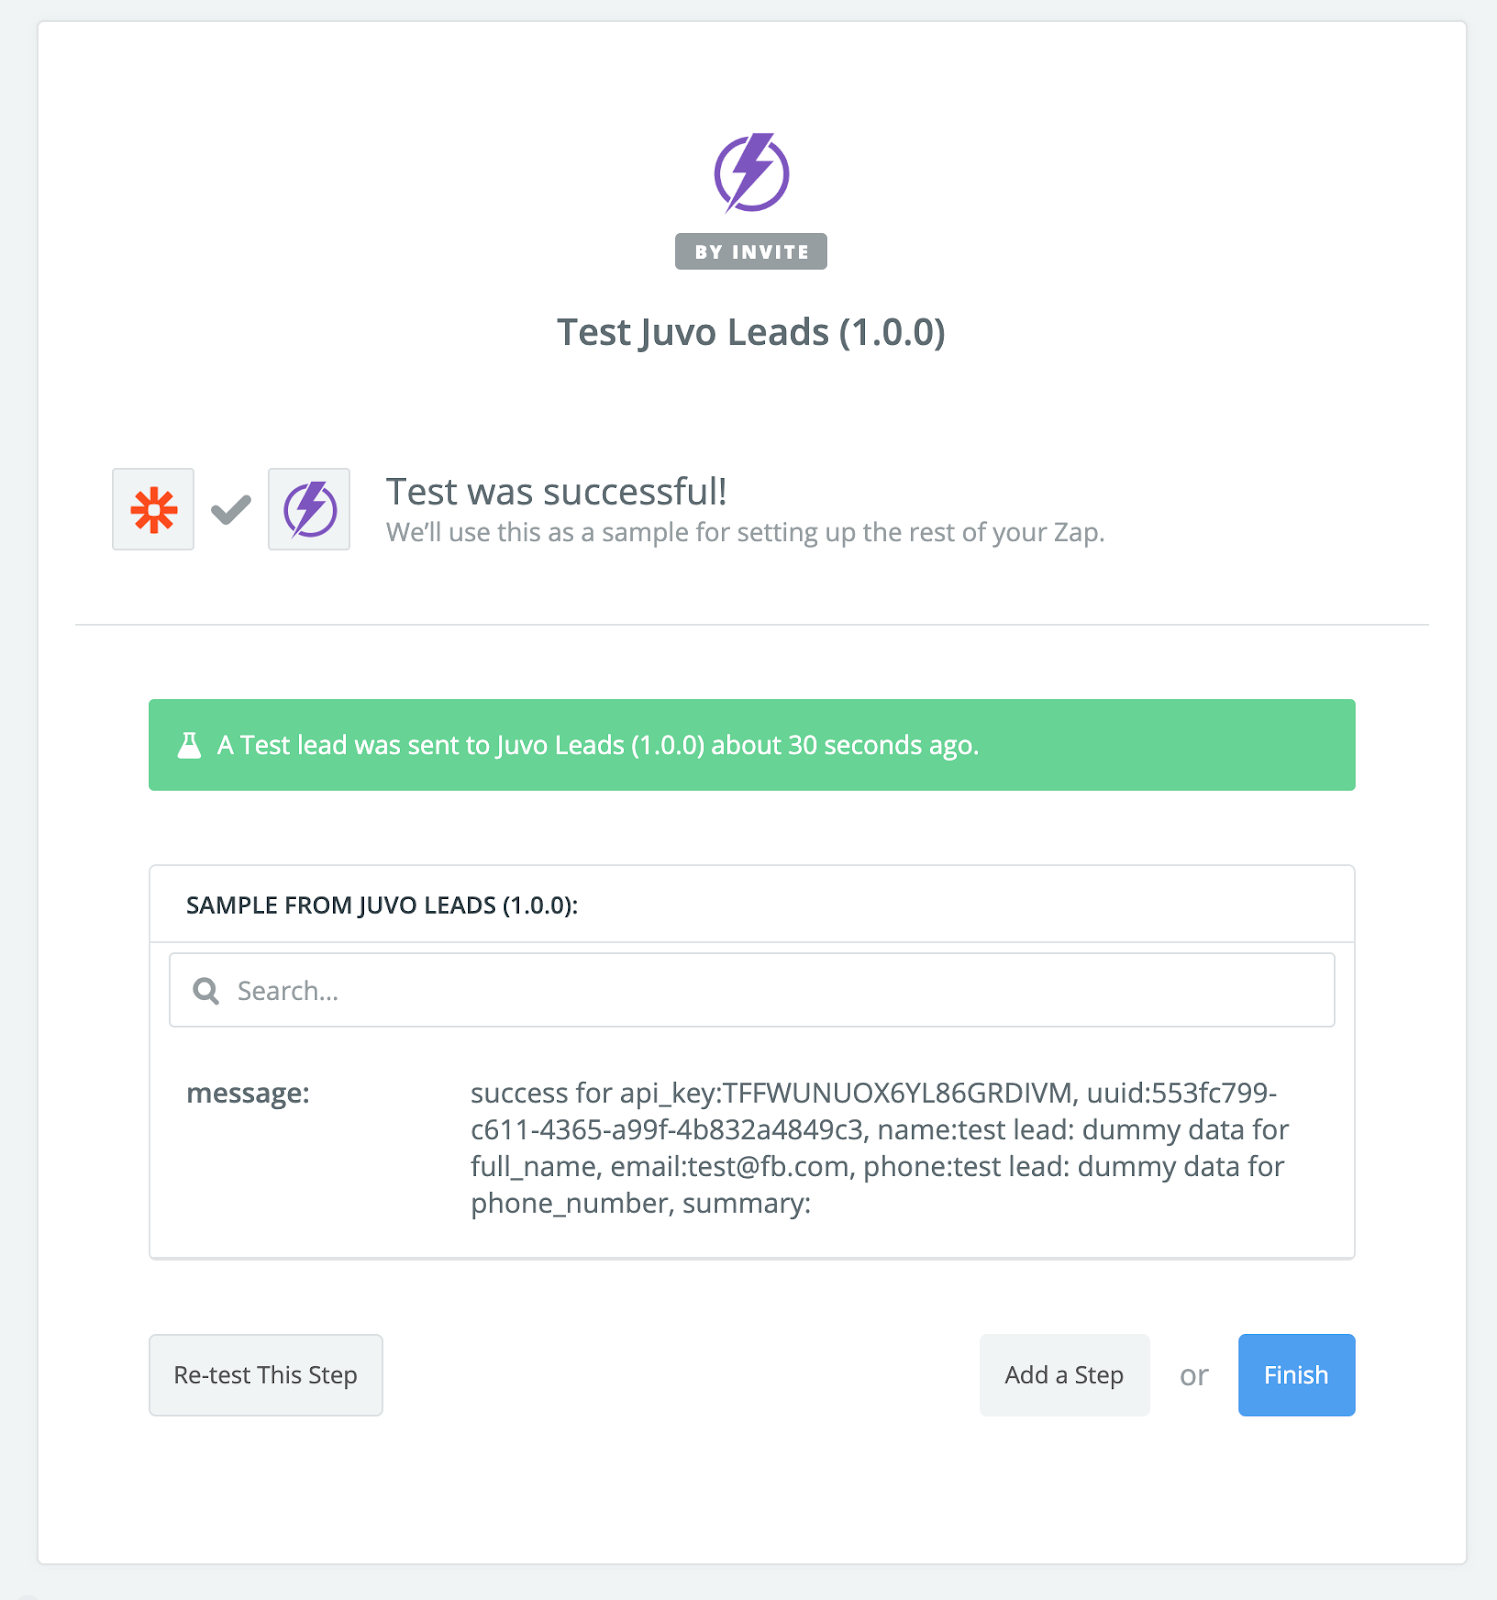This screenshot has width=1497, height=1600.
Task: Click the magnifying glass search icon
Action: (206, 991)
